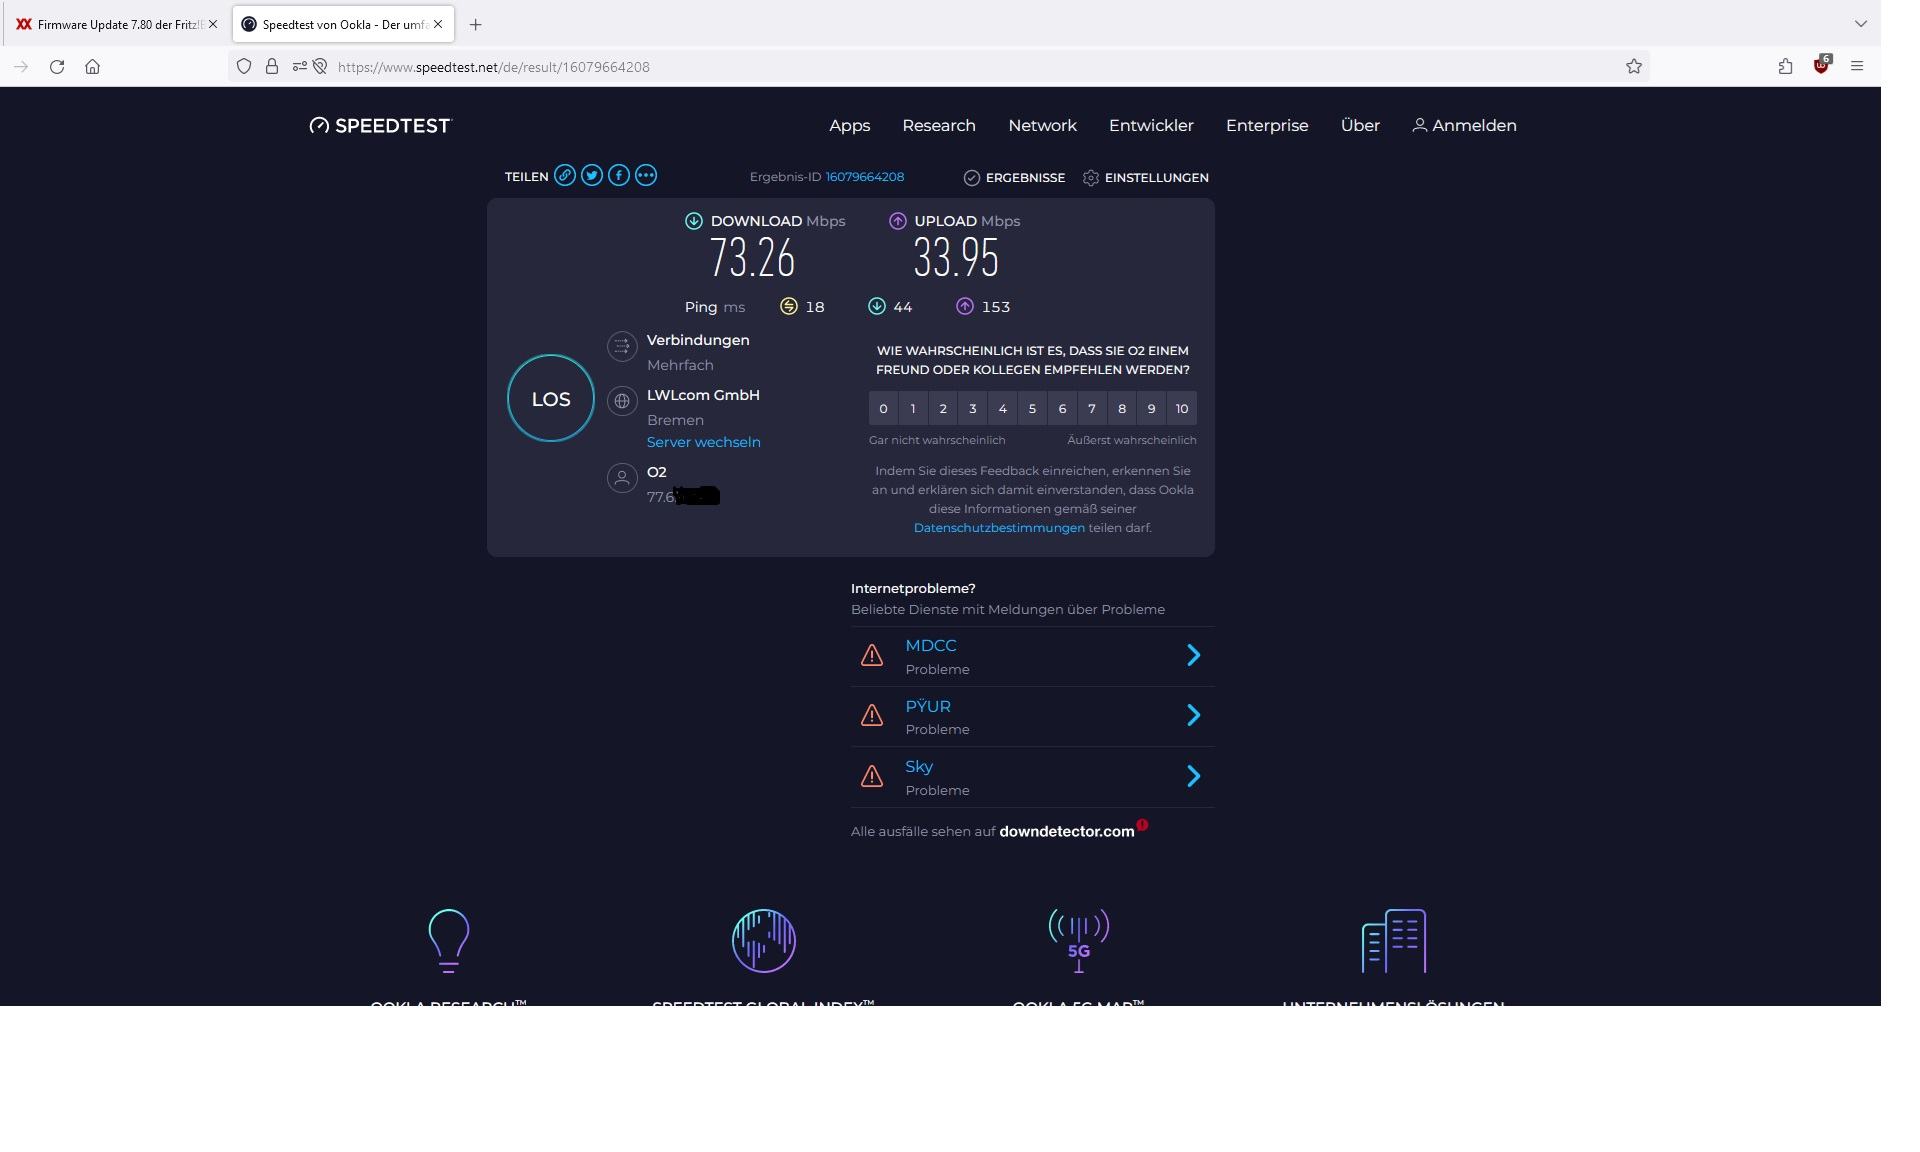Click the download arrow icon next to DOWNLOAD
The width and height of the screenshot is (1920, 1152).
694,221
